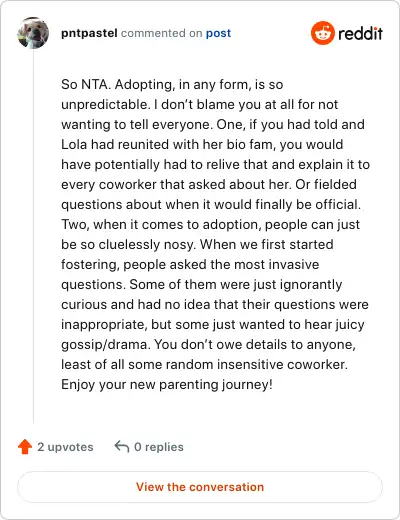Click the "gossip/drama" line of the comment
This screenshot has width=400, height=520.
point(208,345)
